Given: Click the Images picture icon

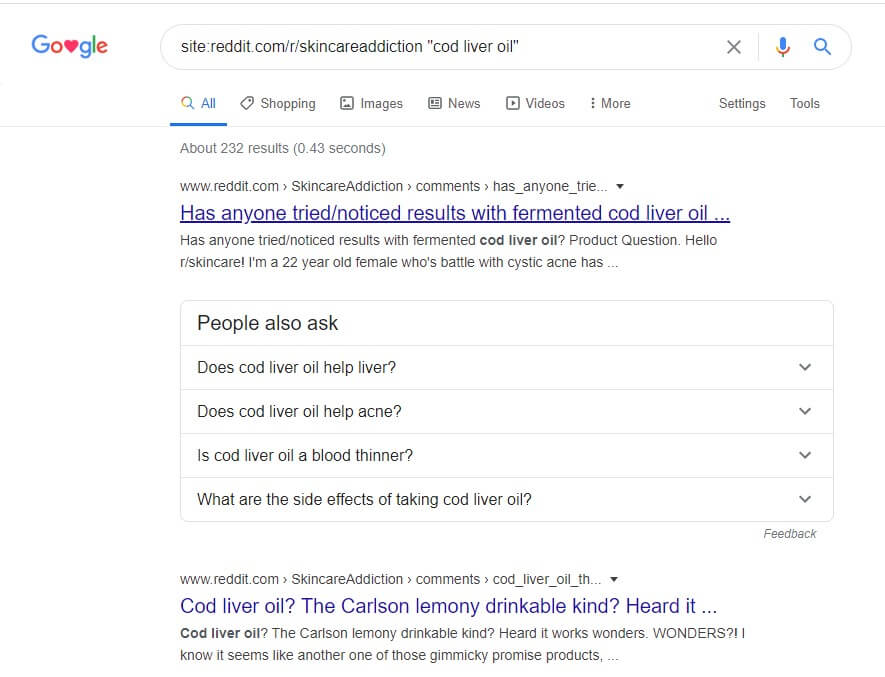Looking at the screenshot, I should (x=347, y=103).
